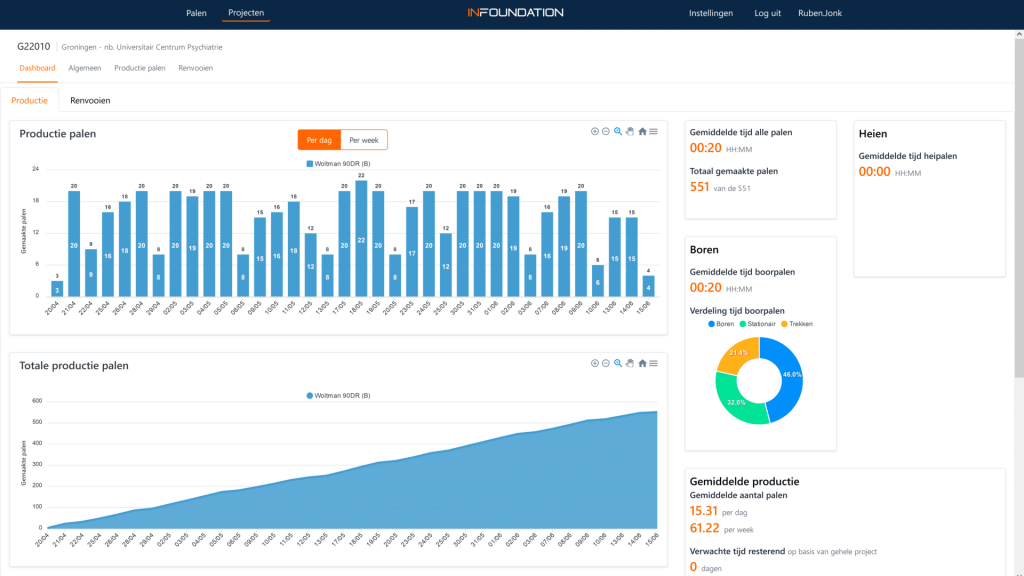The image size is (1024, 576).
Task: Switch chart view to Per week
Action: point(364,140)
